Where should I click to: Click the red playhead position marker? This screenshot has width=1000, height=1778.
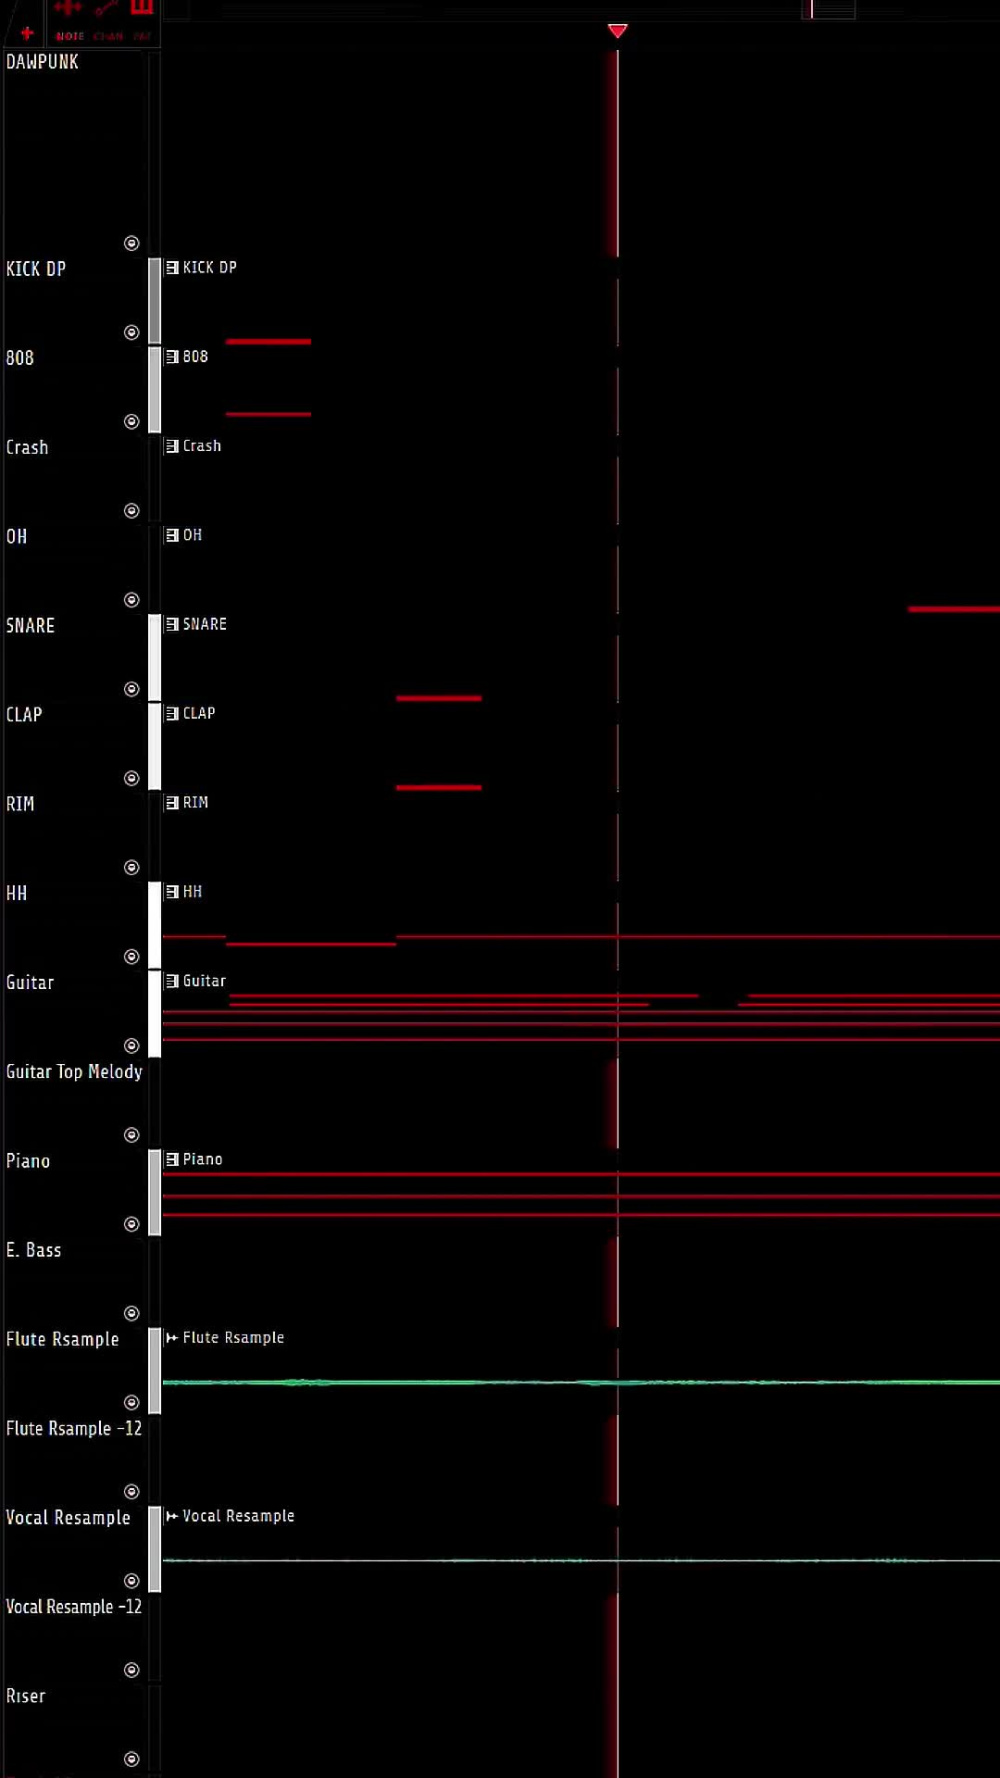[x=618, y=31]
